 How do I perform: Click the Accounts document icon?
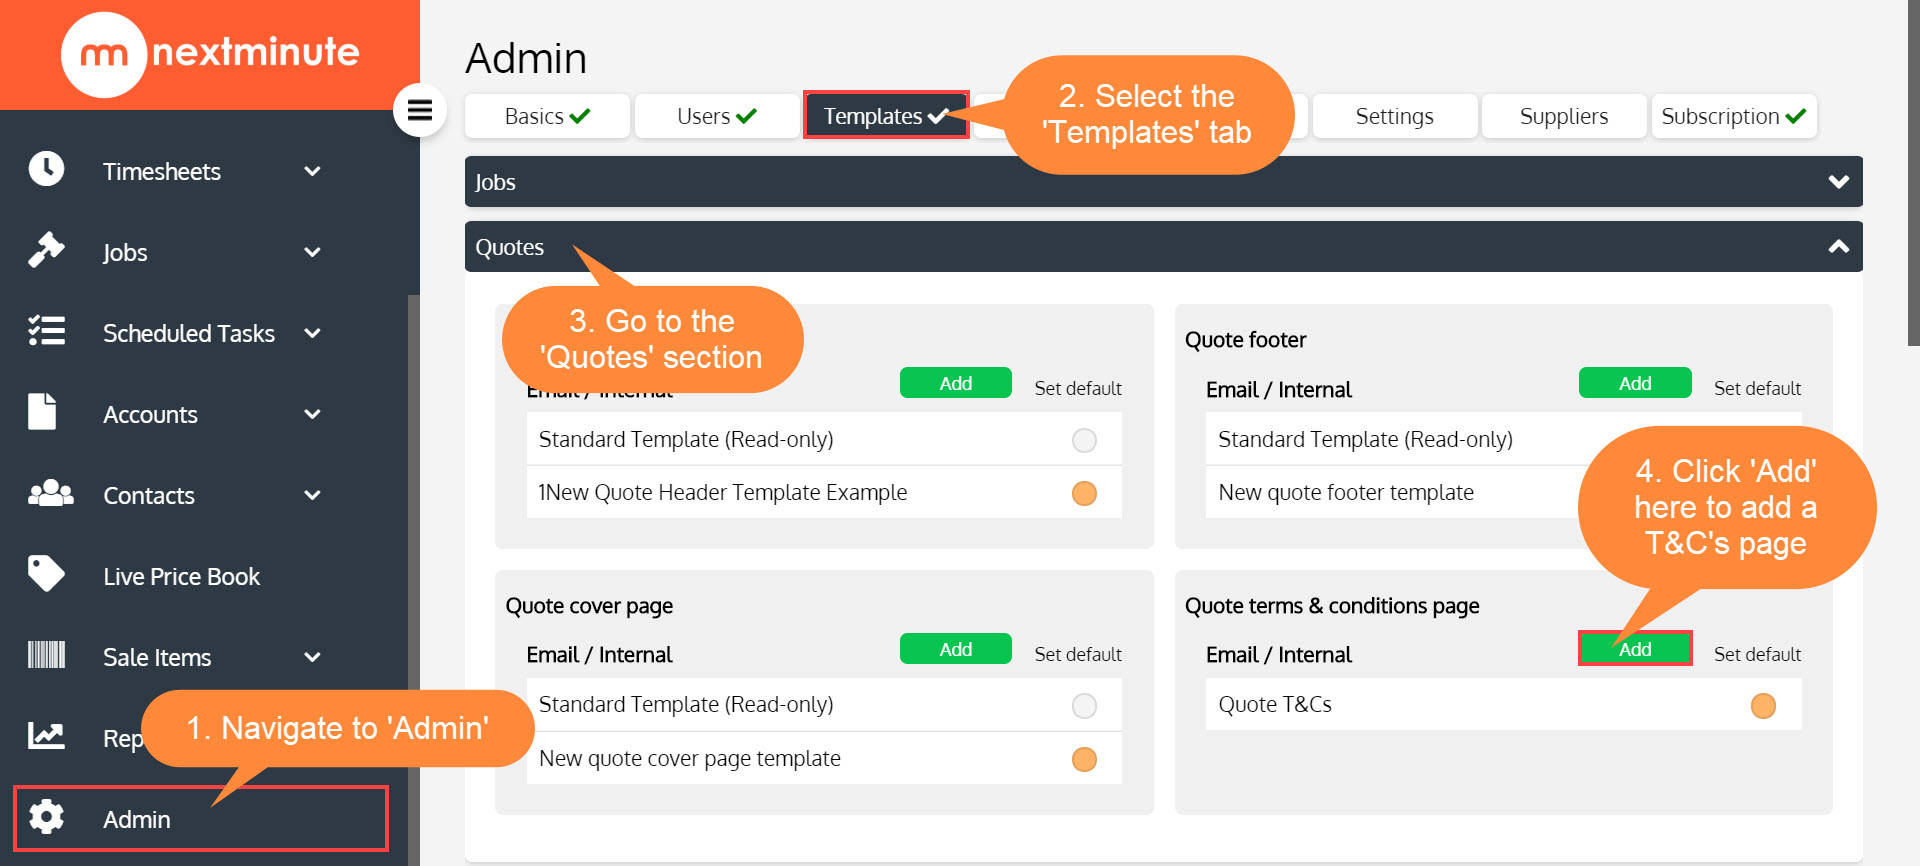(x=42, y=412)
